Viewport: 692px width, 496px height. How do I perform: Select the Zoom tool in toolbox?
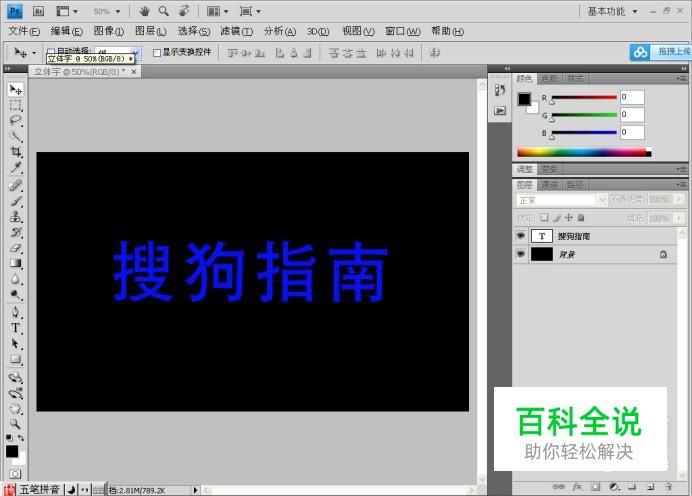[x=15, y=424]
